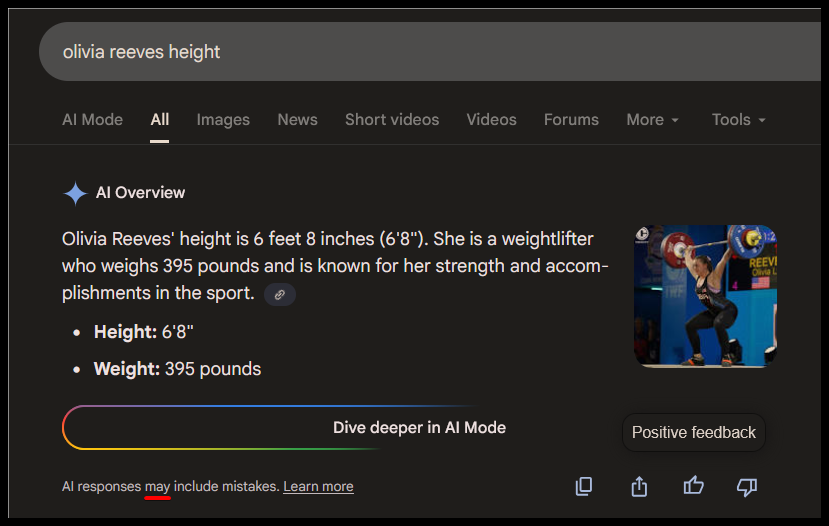Copy the AI Overview response
Image resolution: width=829 pixels, height=526 pixels.
[584, 486]
